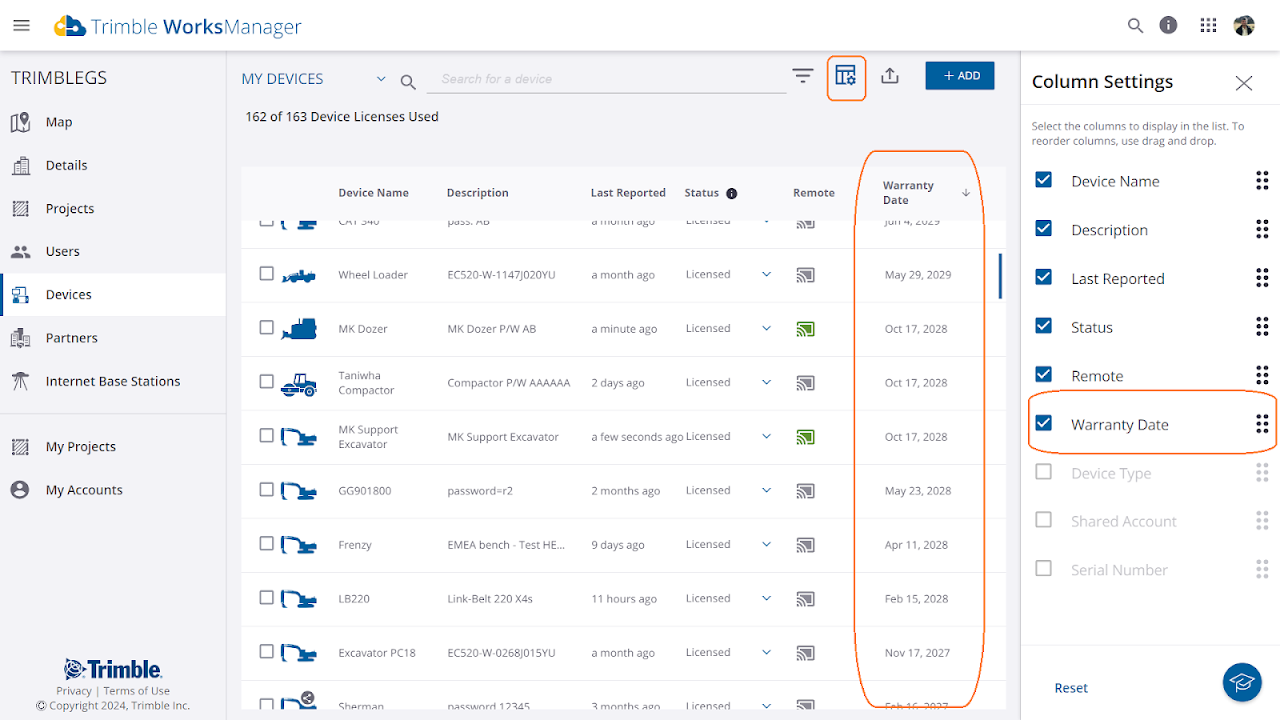This screenshot has height=720, width=1280.
Task: Enable the Serial Number column checkbox
Action: point(1043,569)
